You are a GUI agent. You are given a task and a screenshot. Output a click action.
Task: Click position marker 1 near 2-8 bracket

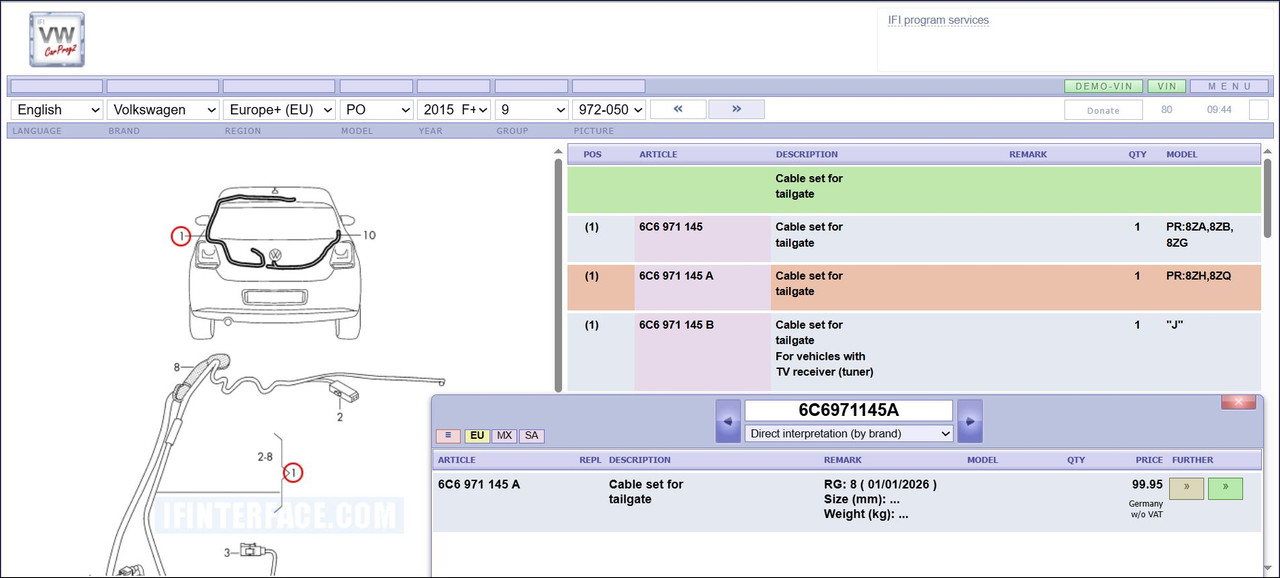293,472
